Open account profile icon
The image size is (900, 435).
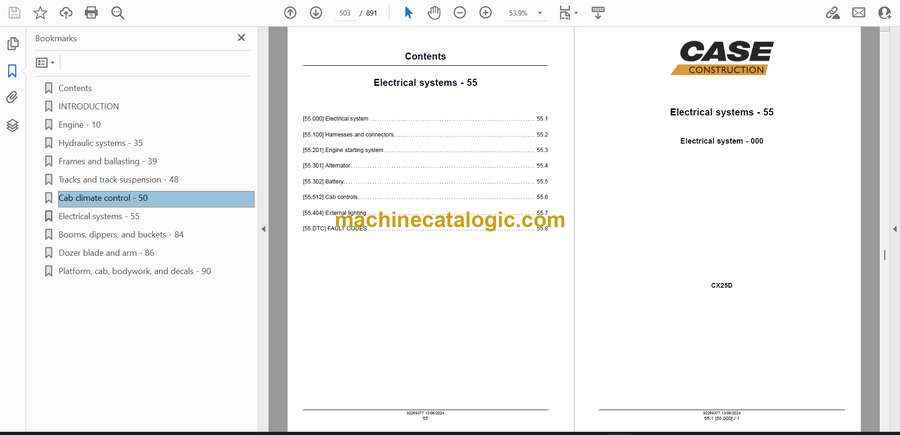point(885,13)
